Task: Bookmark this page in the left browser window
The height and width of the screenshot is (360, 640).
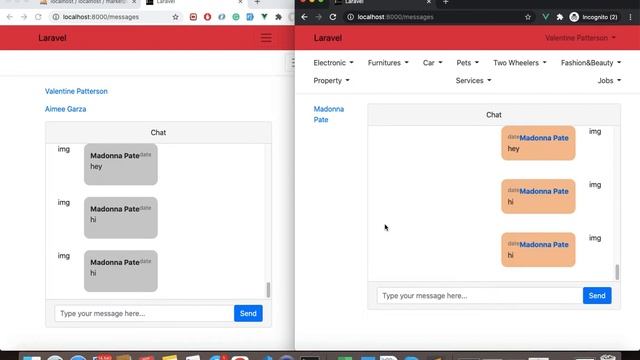Action: click(176, 17)
